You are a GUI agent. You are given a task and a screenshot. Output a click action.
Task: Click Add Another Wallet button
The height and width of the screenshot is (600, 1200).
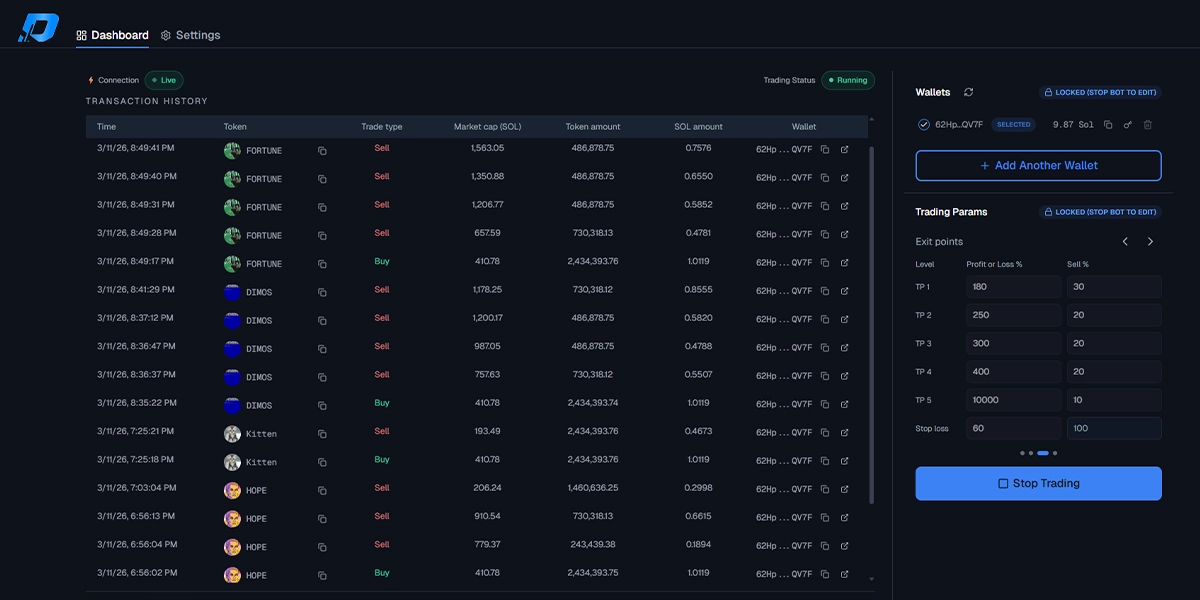pos(1038,166)
